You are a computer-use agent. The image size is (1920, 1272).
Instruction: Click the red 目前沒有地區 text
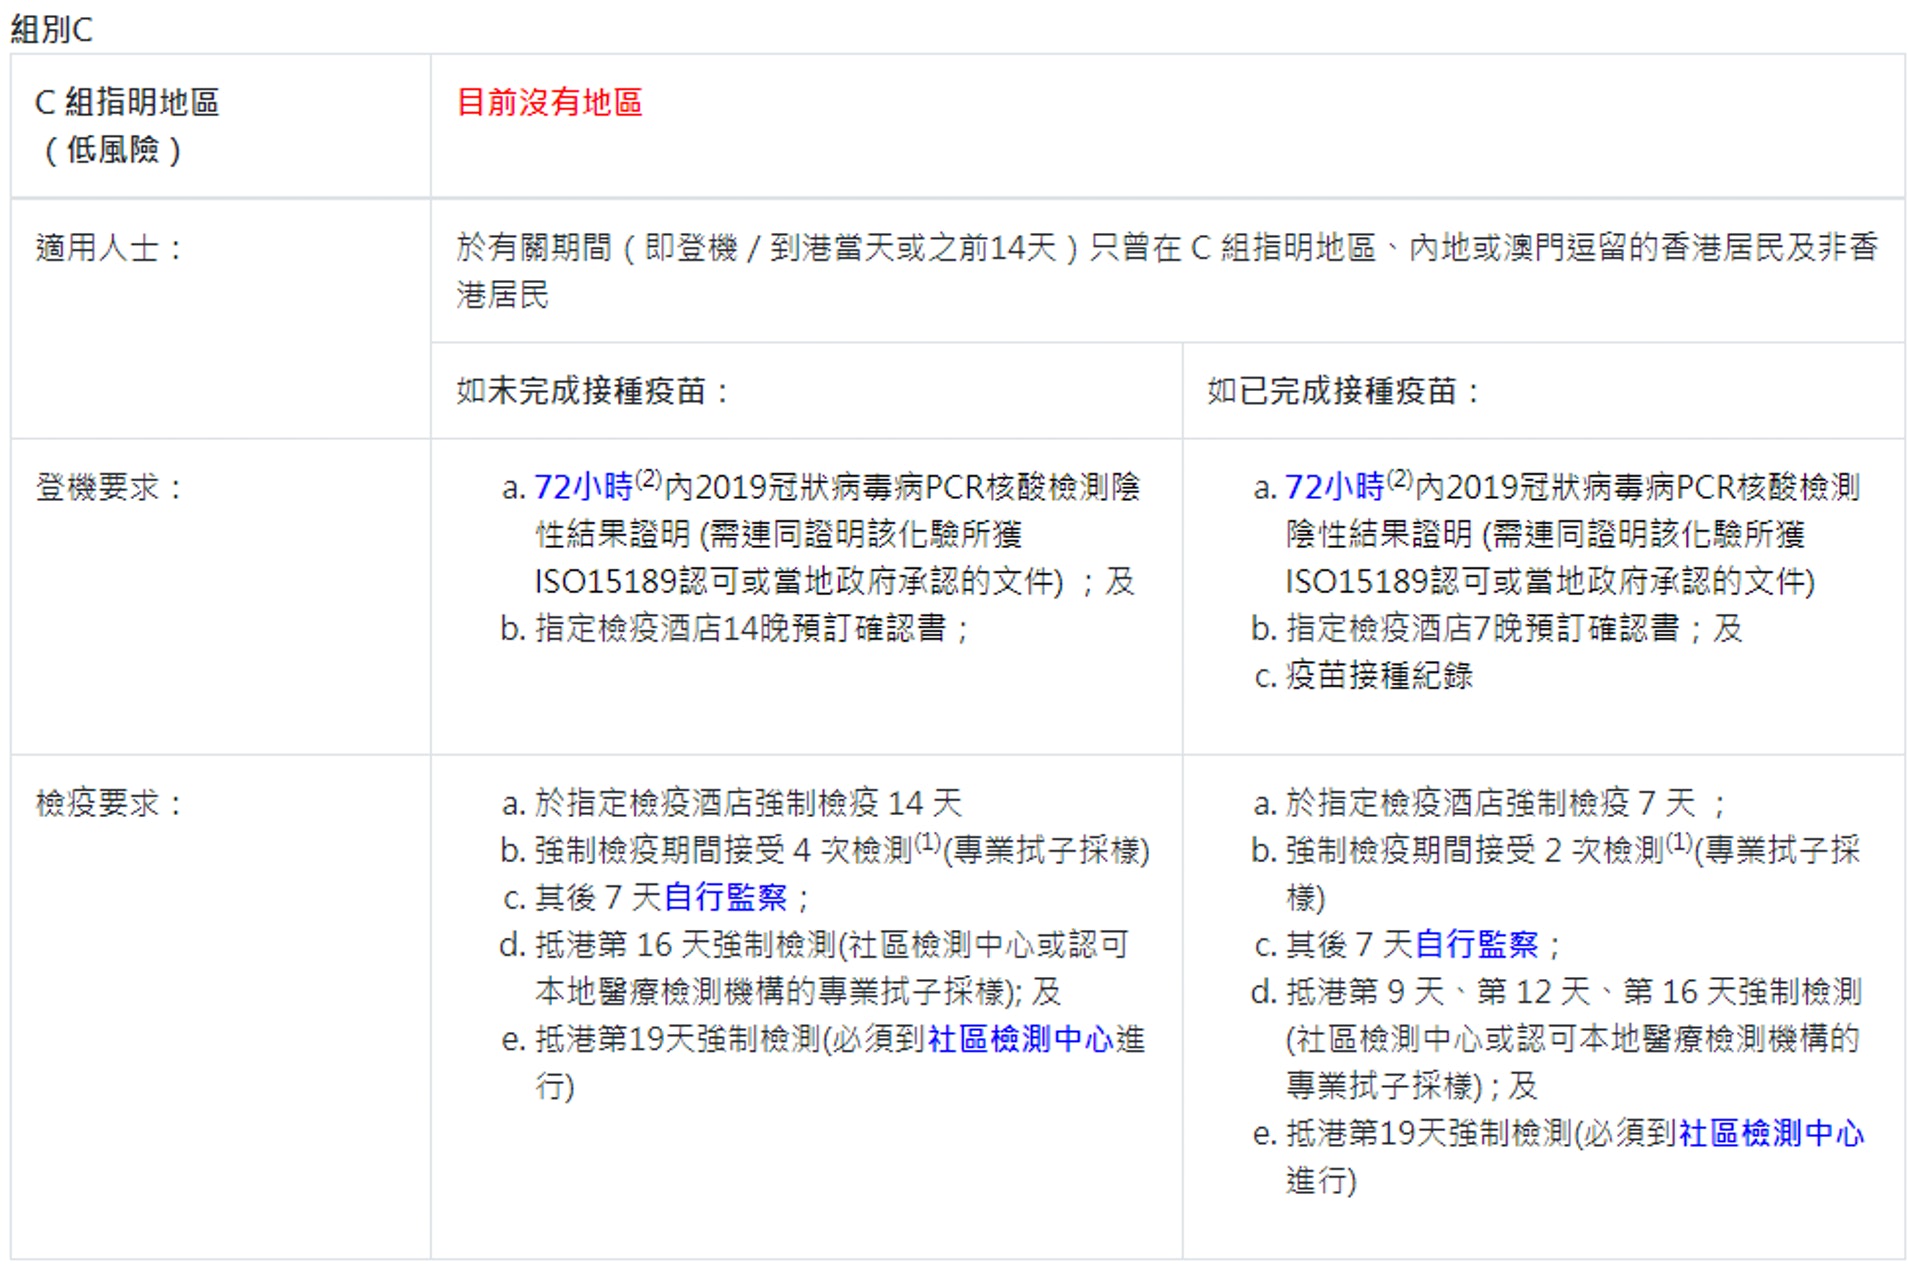tap(549, 102)
